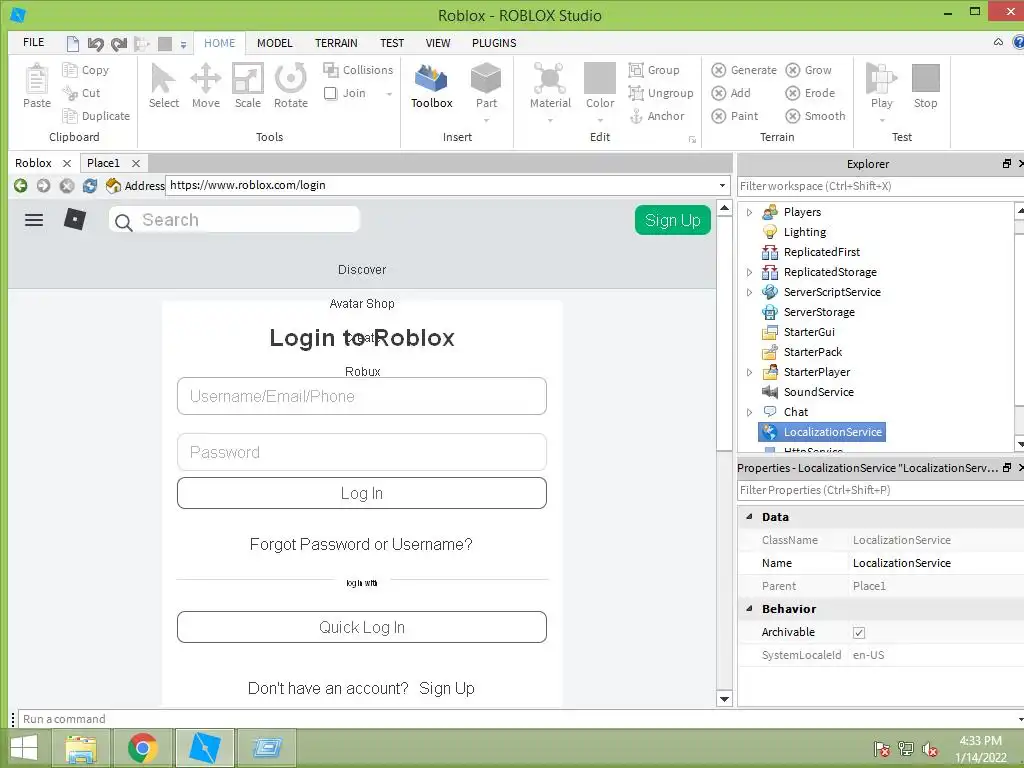This screenshot has width=1024, height=768.
Task: Activate the Scale tool
Action: 248,86
